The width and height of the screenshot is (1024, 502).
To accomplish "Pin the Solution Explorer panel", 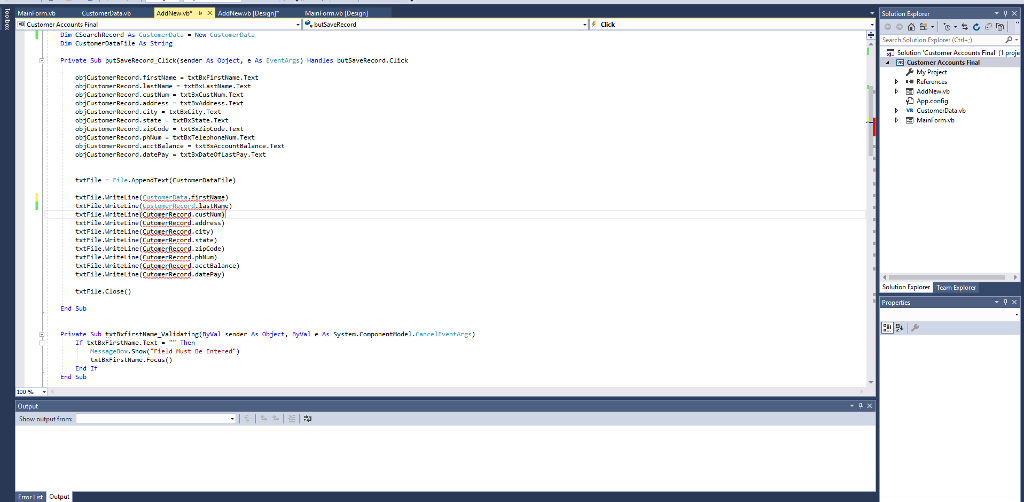I will (1006, 13).
